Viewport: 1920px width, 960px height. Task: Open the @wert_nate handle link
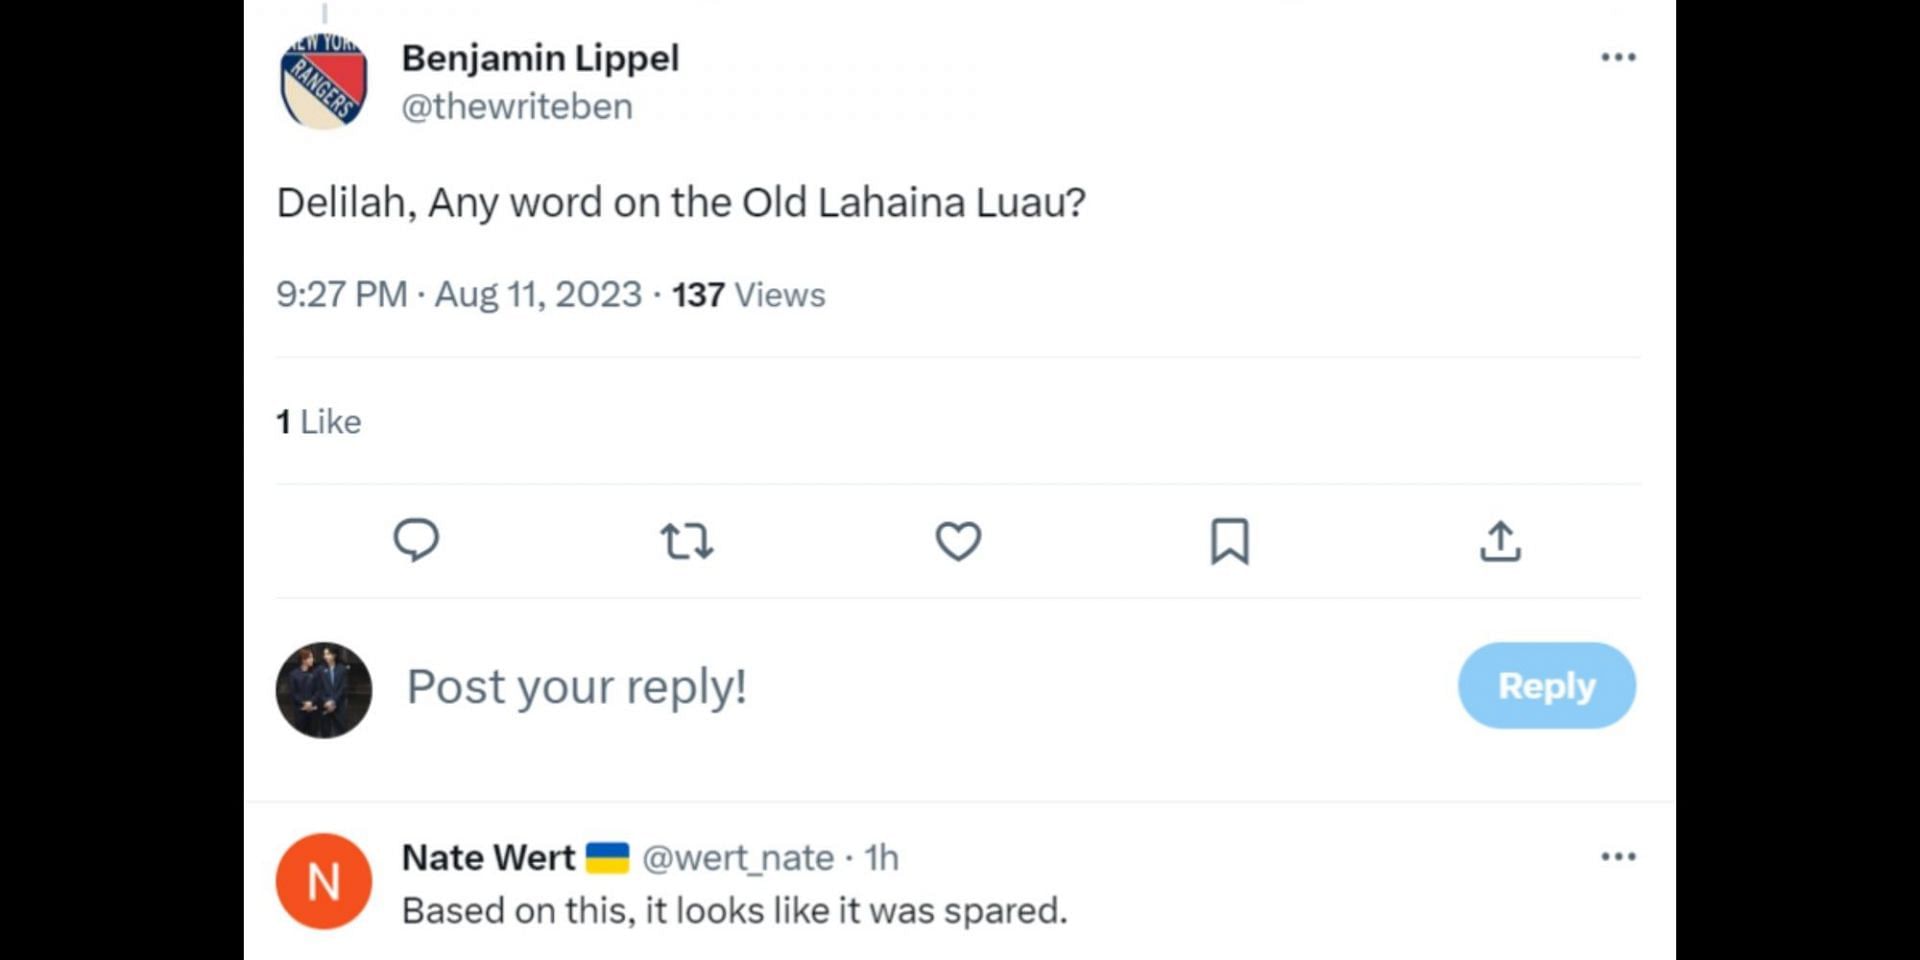738,858
